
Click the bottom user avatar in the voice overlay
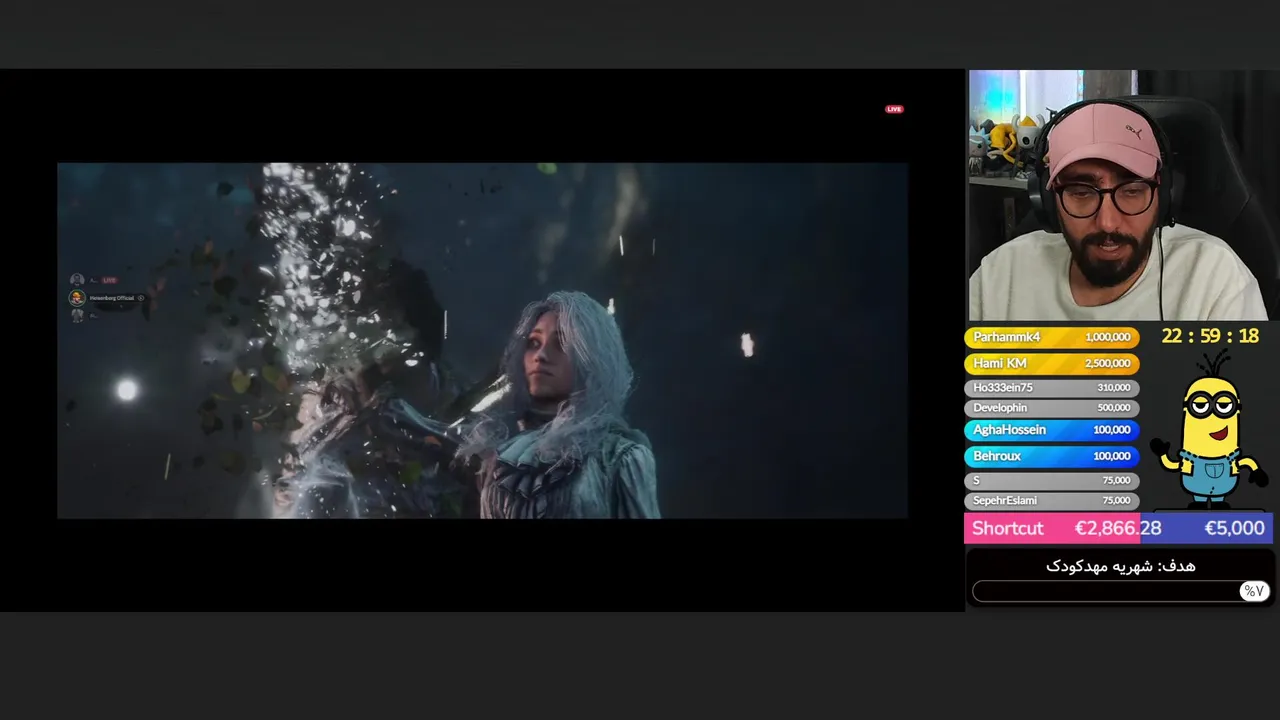pos(77,315)
